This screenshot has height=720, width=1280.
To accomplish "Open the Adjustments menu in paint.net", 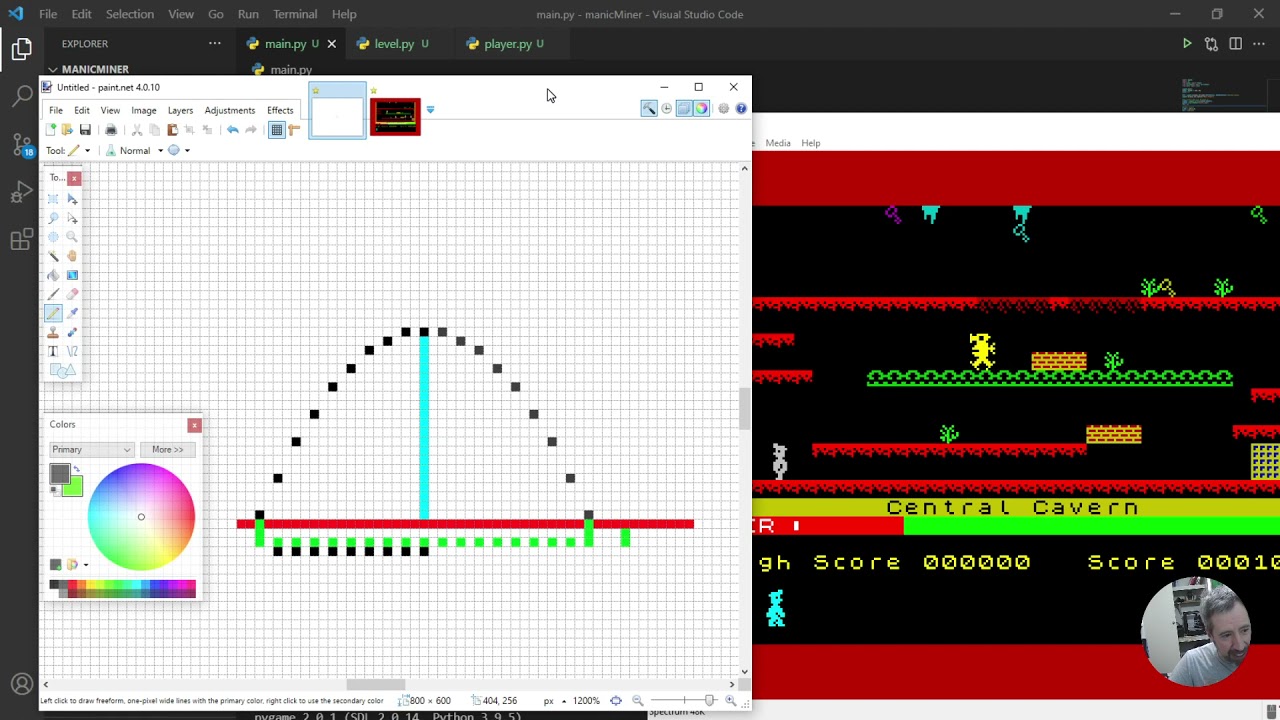I will pos(229,110).
